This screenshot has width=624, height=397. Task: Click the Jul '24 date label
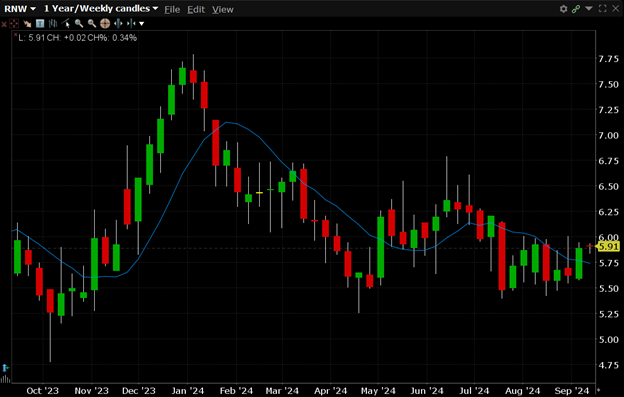click(x=474, y=391)
